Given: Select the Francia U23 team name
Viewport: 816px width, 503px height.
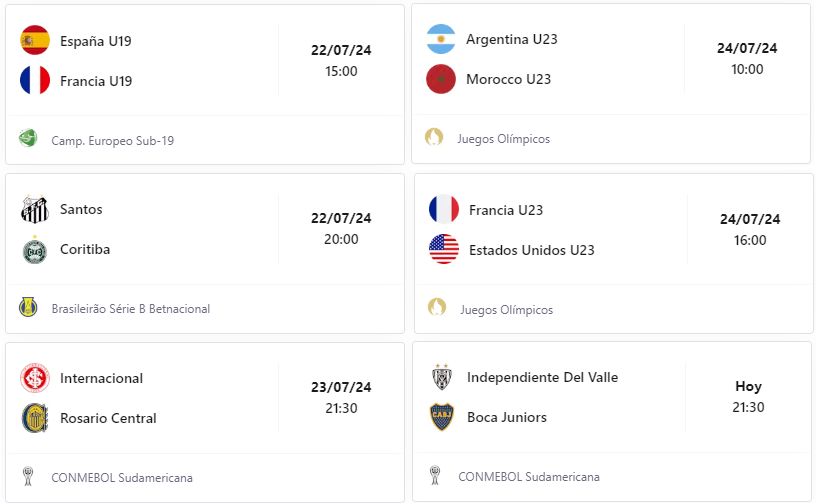Looking at the screenshot, I should point(506,210).
